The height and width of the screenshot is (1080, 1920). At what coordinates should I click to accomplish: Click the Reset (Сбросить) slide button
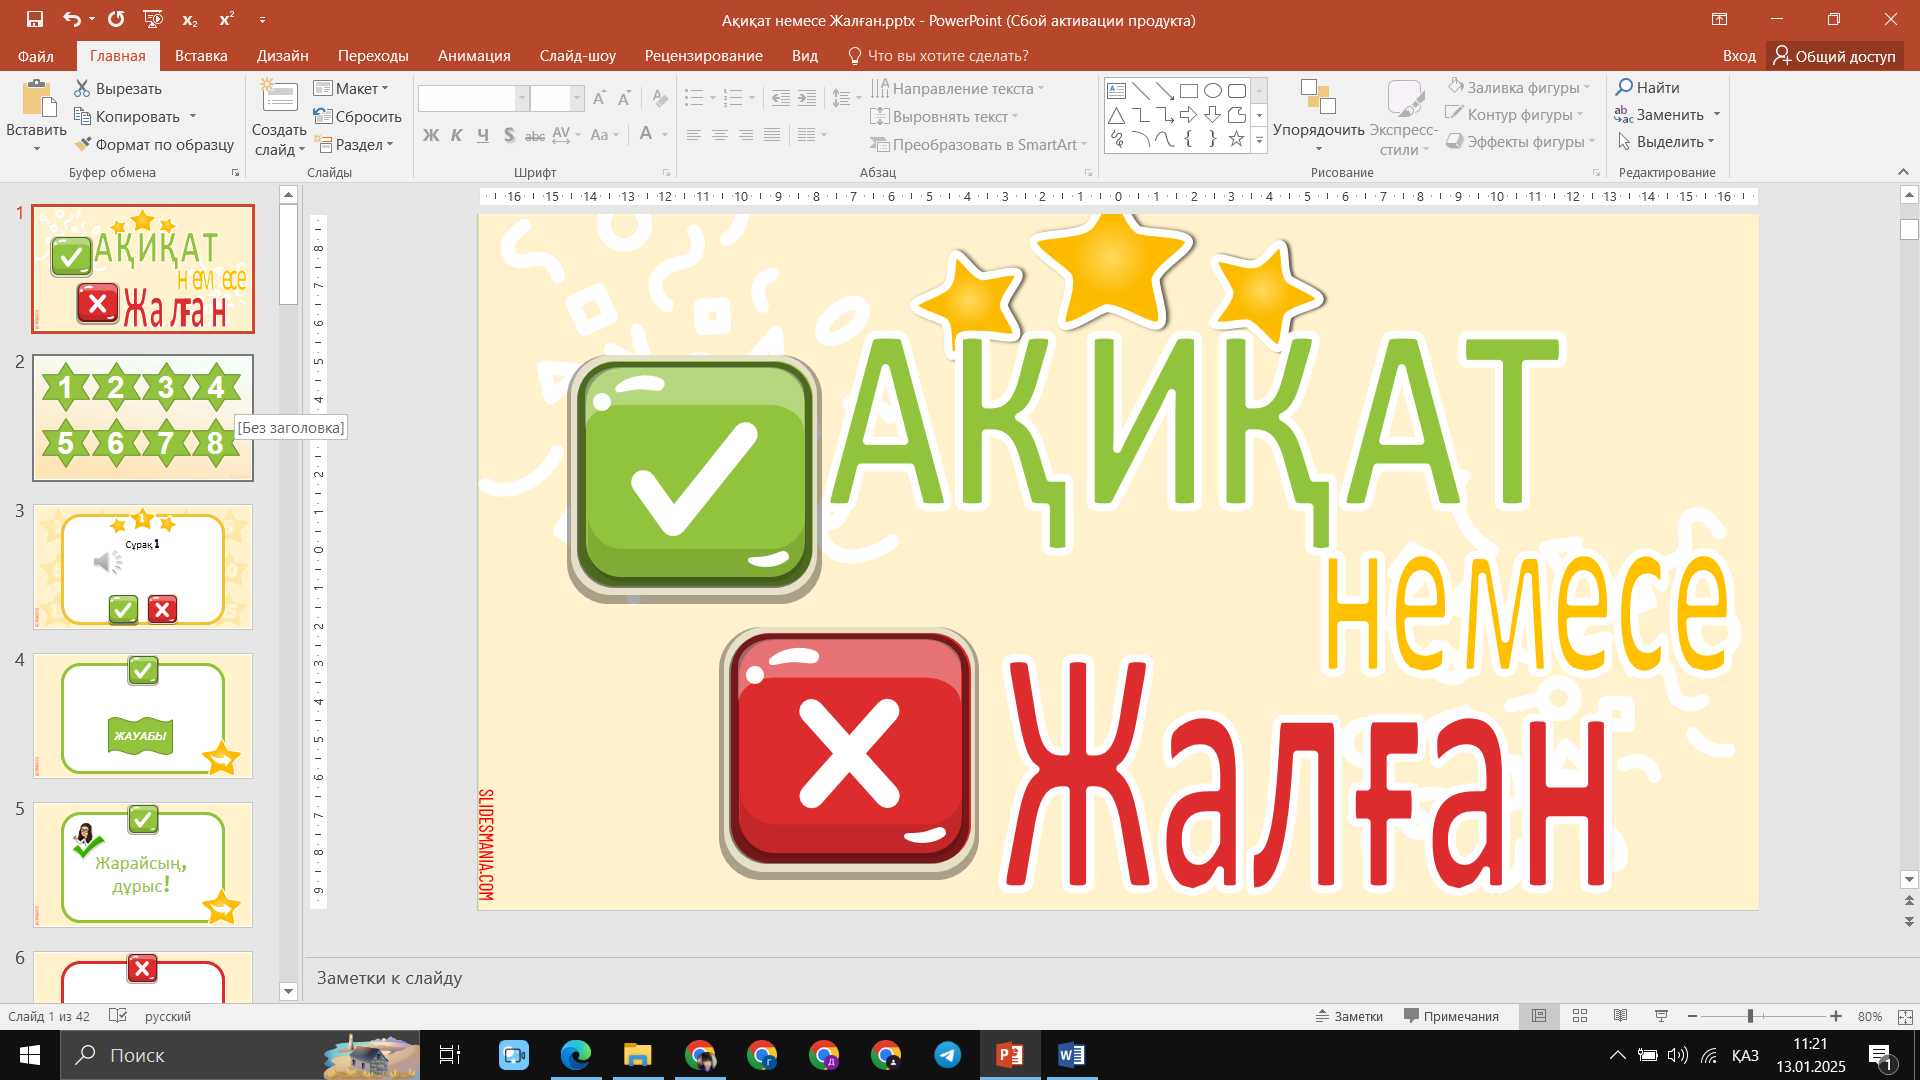pos(357,116)
